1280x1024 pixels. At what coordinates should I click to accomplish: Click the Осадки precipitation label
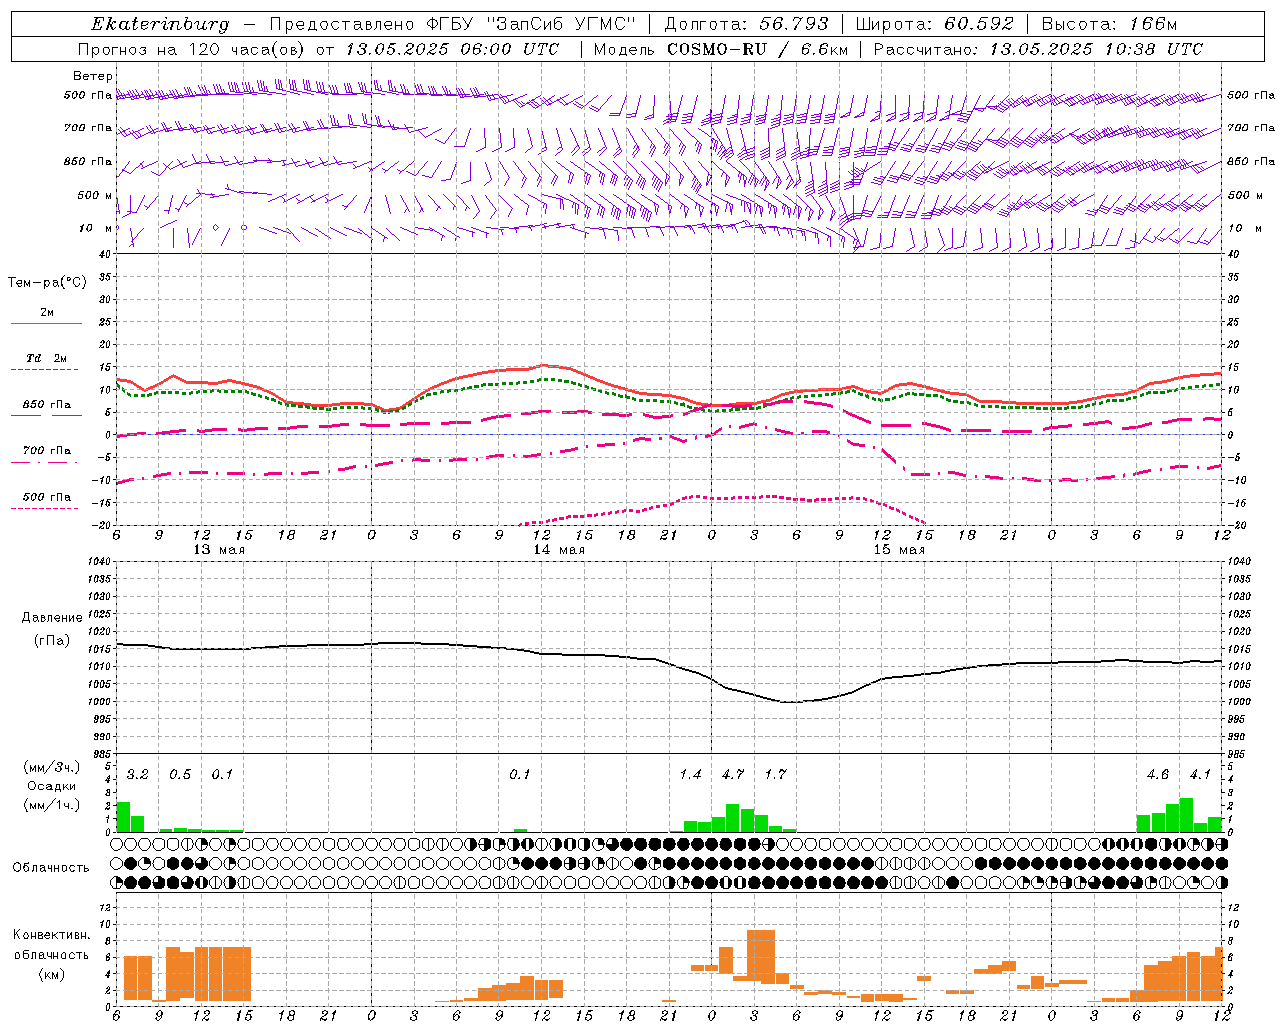[51, 786]
